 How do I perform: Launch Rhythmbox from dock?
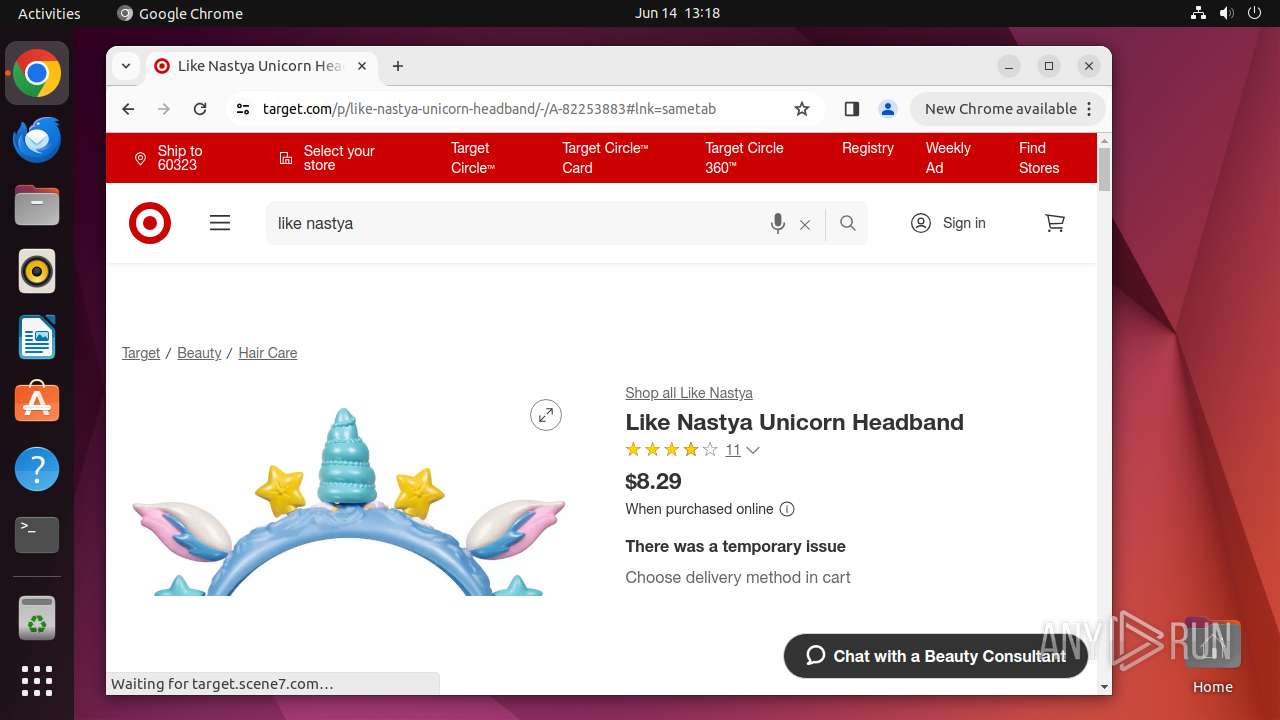pos(37,271)
